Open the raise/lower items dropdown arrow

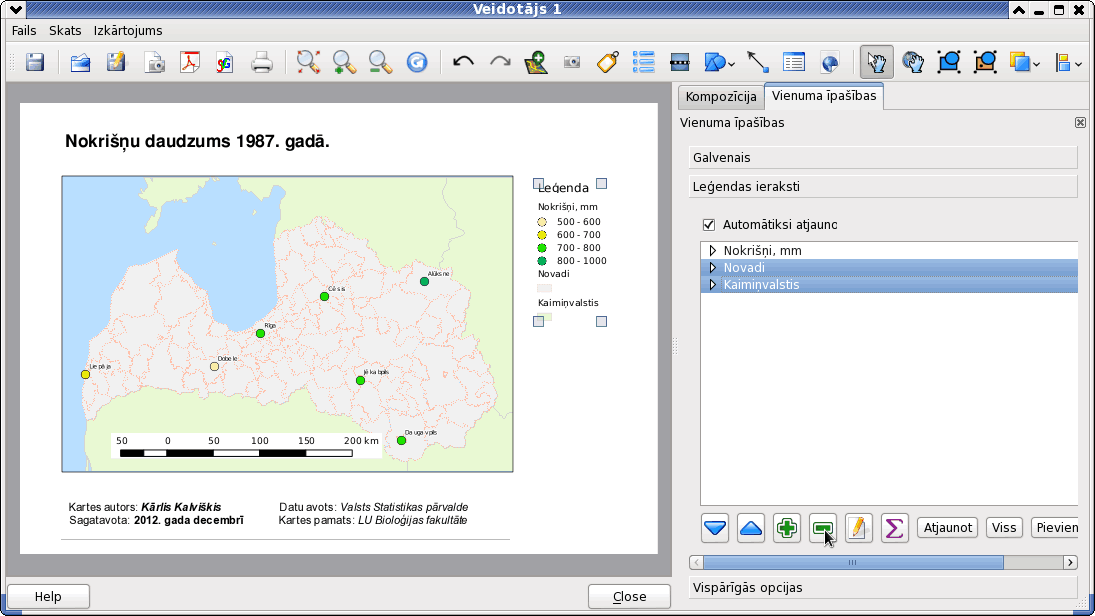1036,64
